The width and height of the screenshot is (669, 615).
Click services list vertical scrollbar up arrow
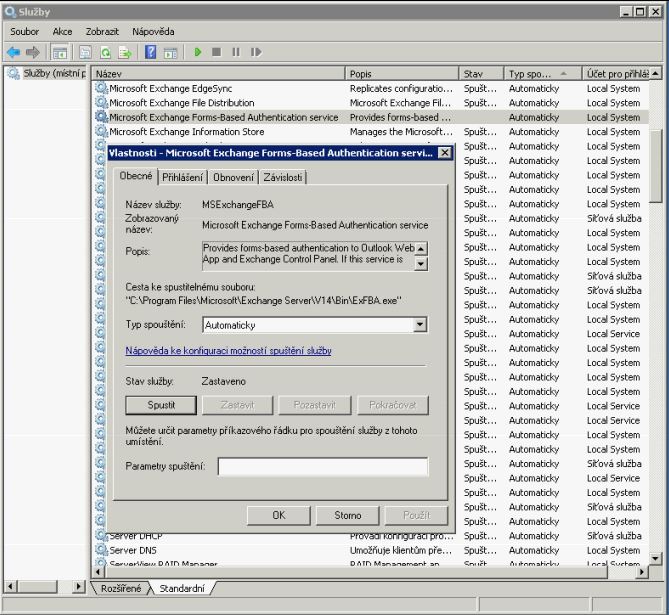point(655,73)
